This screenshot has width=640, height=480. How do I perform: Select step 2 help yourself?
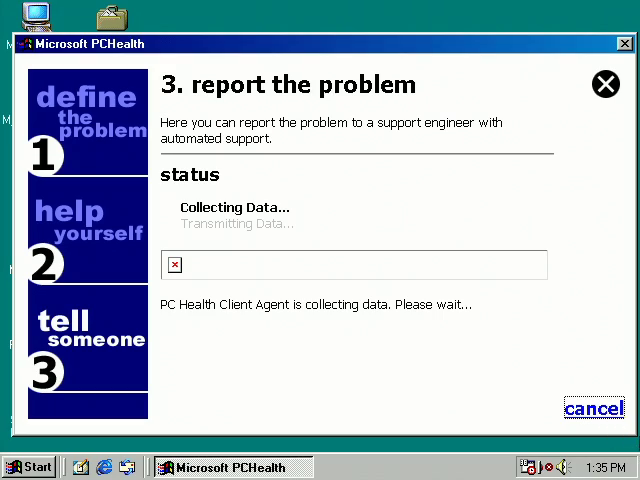[88, 231]
